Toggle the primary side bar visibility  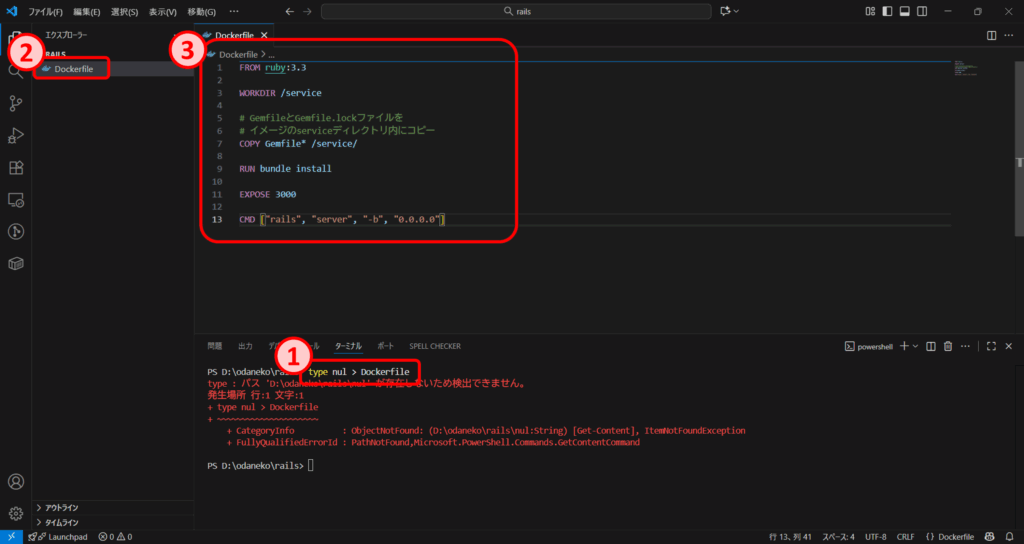point(886,11)
